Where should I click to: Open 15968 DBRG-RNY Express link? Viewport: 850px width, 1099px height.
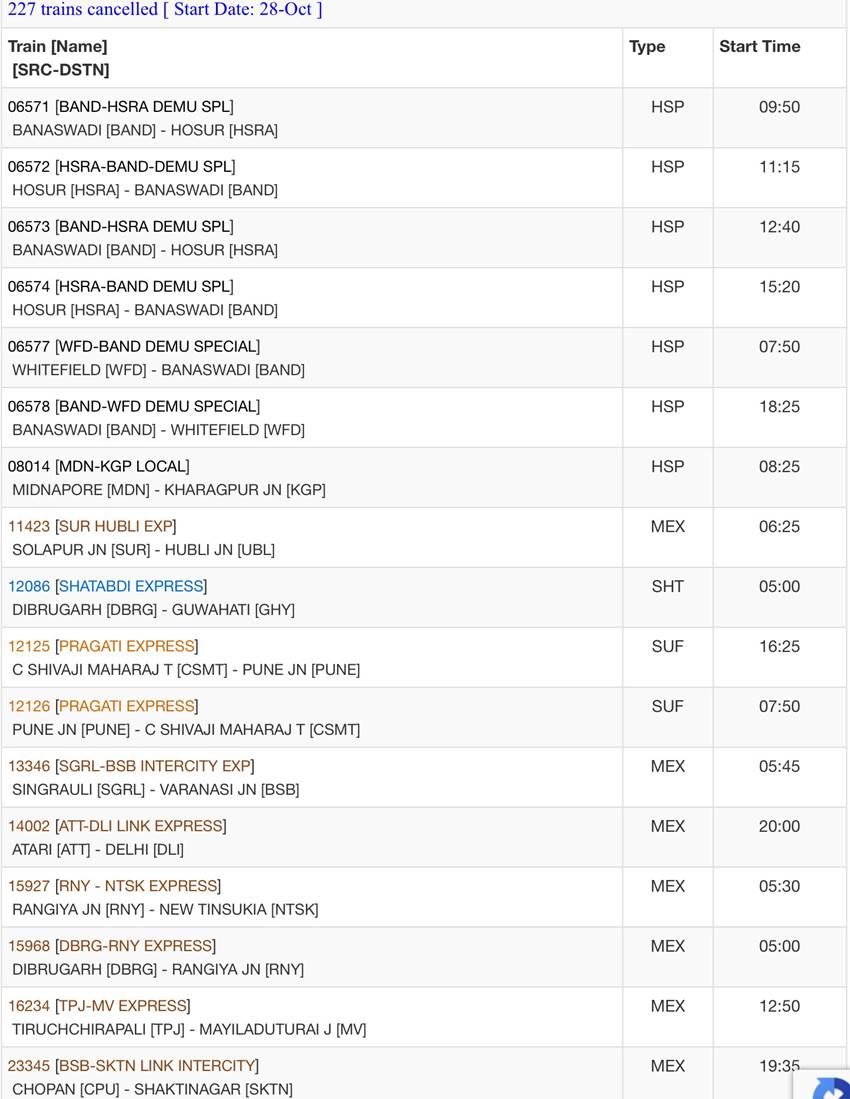[111, 946]
